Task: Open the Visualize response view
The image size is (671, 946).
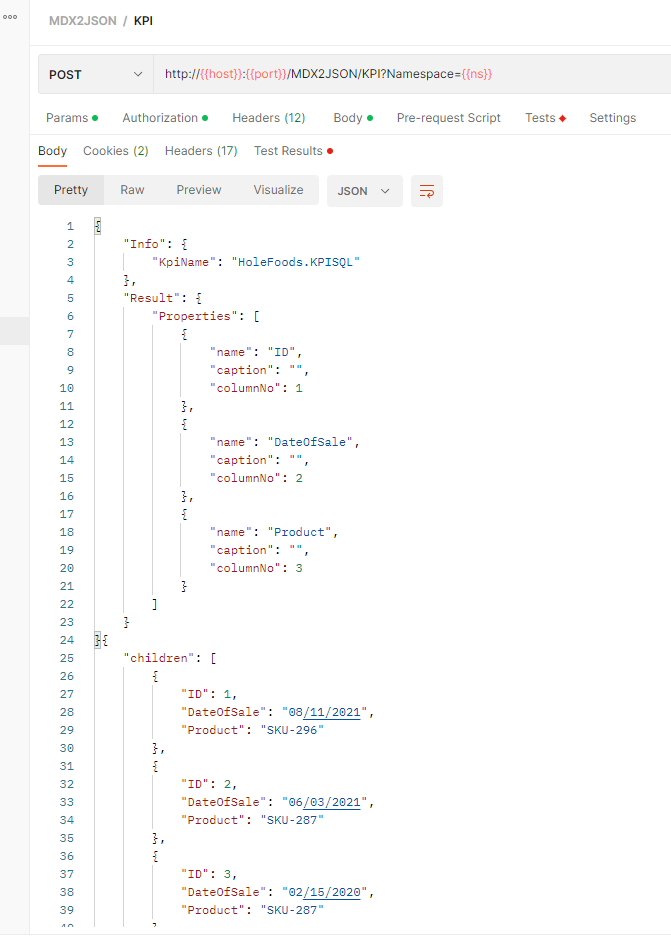Action: click(277, 190)
